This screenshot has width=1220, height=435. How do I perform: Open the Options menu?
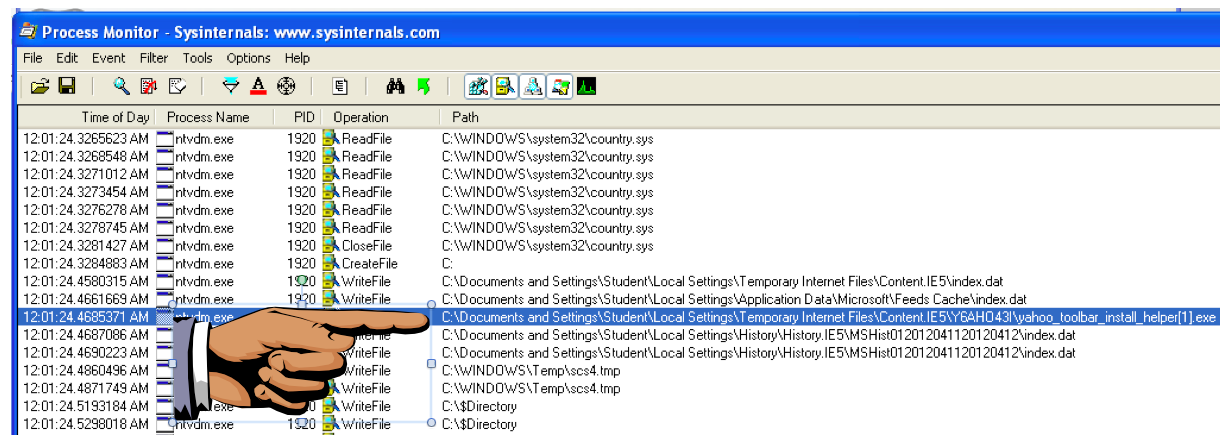point(248,58)
